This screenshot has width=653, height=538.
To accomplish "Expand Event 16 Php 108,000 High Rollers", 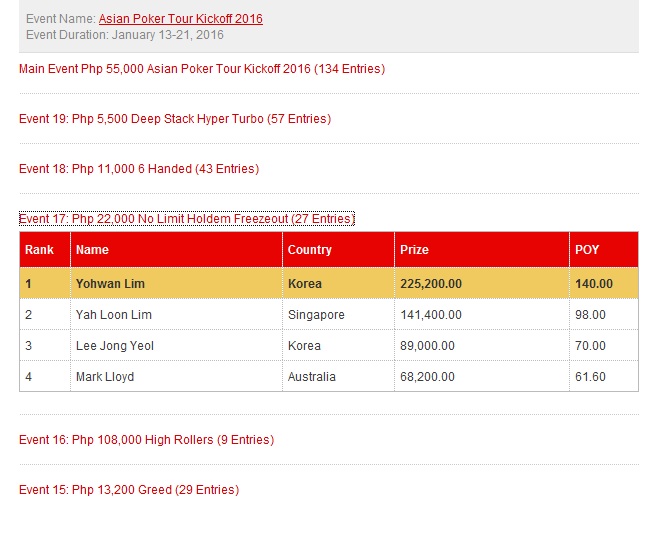I will tap(146, 440).
